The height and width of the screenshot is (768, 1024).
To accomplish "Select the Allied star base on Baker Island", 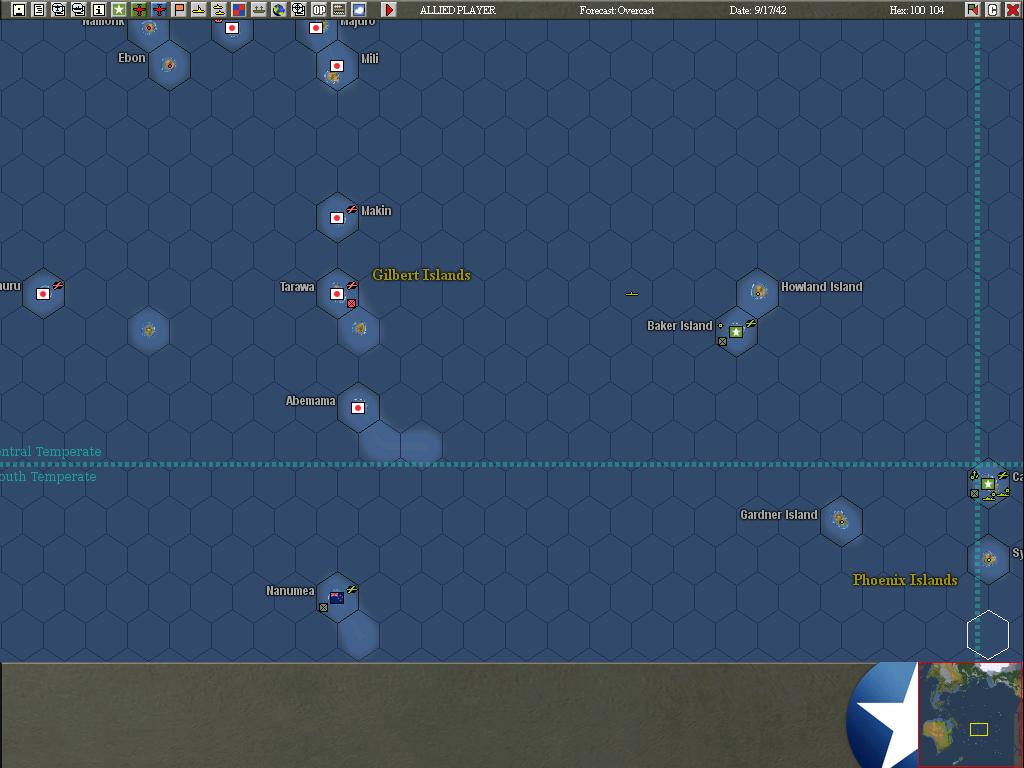I will point(736,332).
